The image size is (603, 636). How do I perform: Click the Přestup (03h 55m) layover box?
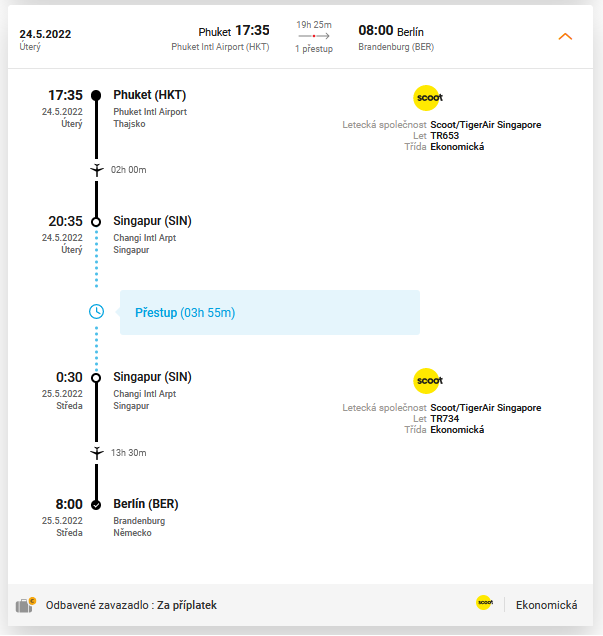(x=270, y=312)
